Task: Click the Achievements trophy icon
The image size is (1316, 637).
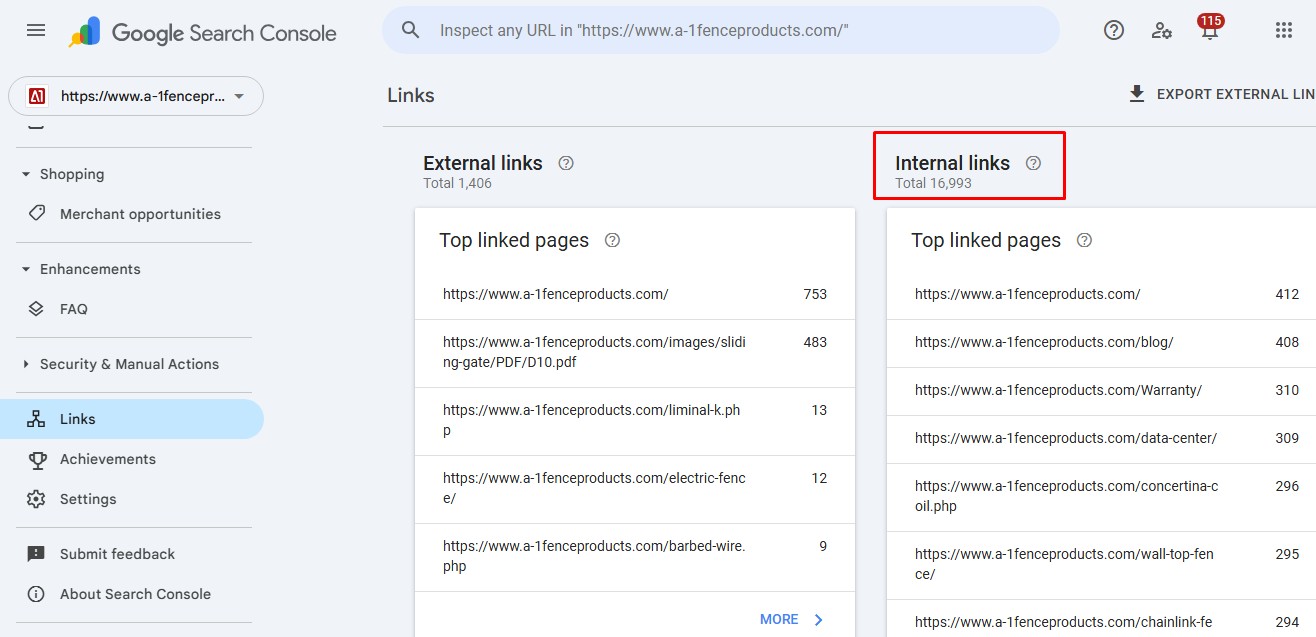Action: [36, 459]
